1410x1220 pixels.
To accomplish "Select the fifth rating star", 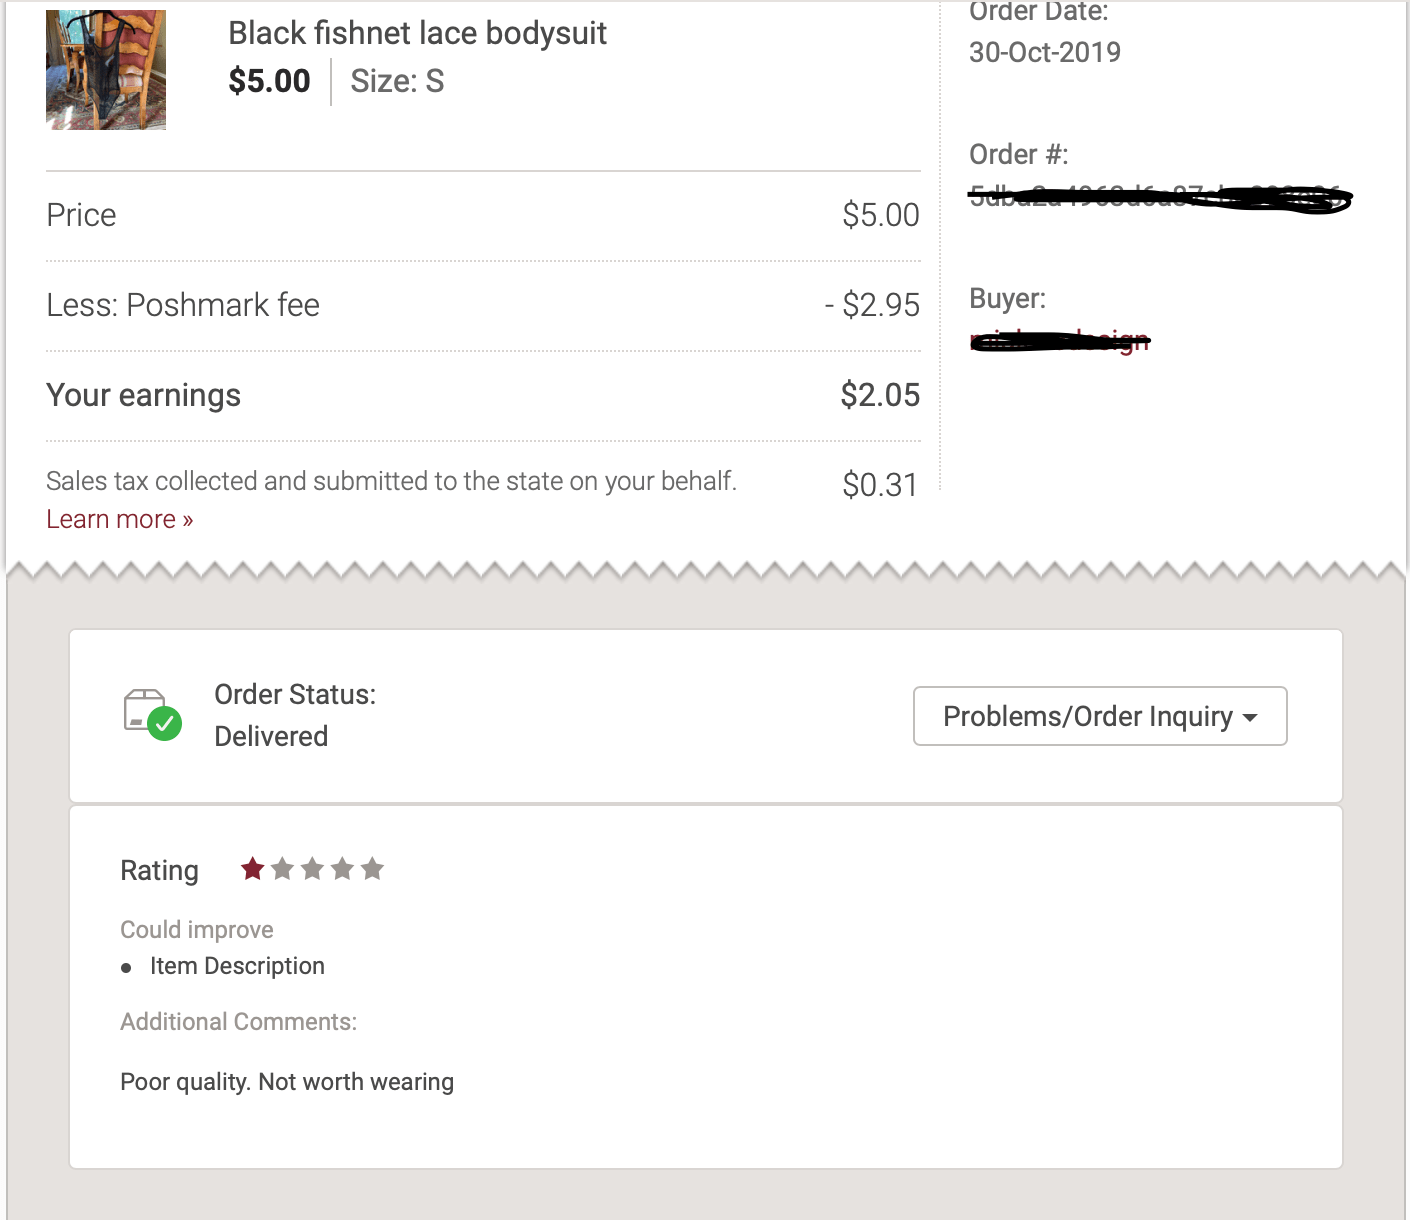I will [373, 869].
